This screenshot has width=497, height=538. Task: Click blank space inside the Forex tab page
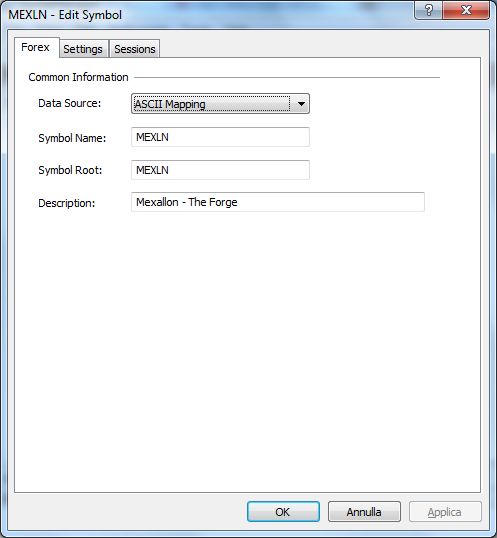click(247, 343)
